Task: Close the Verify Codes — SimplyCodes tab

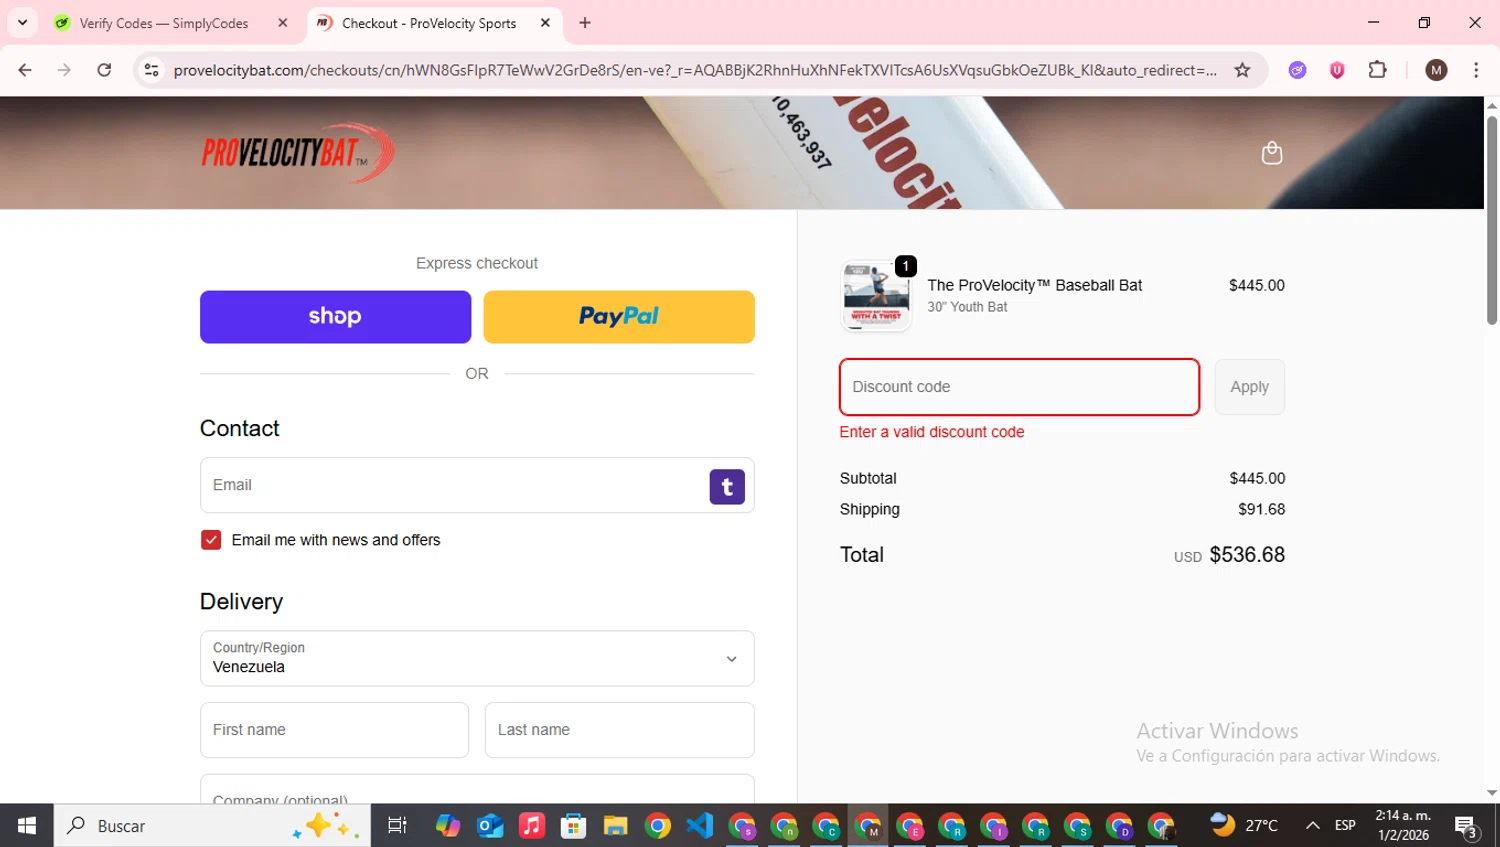Action: (283, 23)
